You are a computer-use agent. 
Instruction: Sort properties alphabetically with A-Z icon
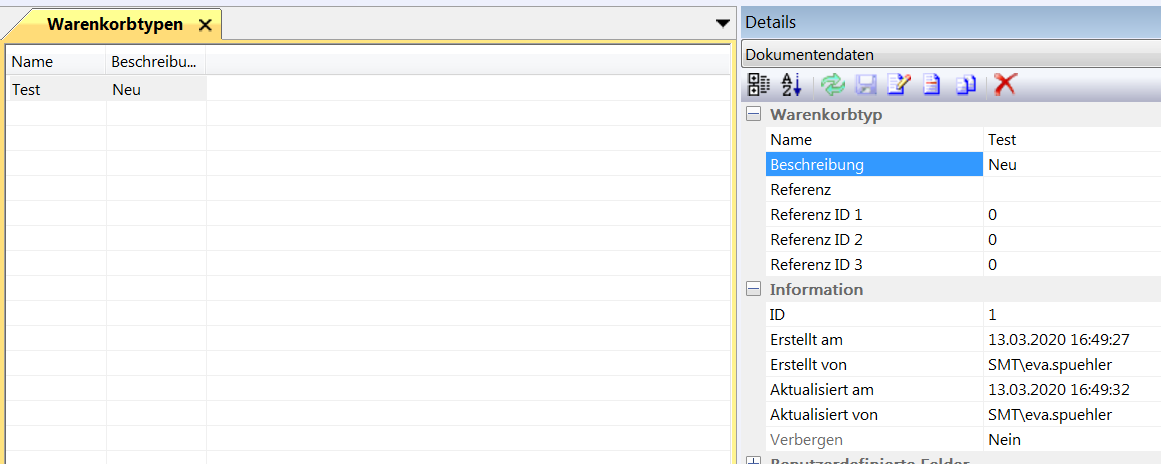(x=791, y=85)
